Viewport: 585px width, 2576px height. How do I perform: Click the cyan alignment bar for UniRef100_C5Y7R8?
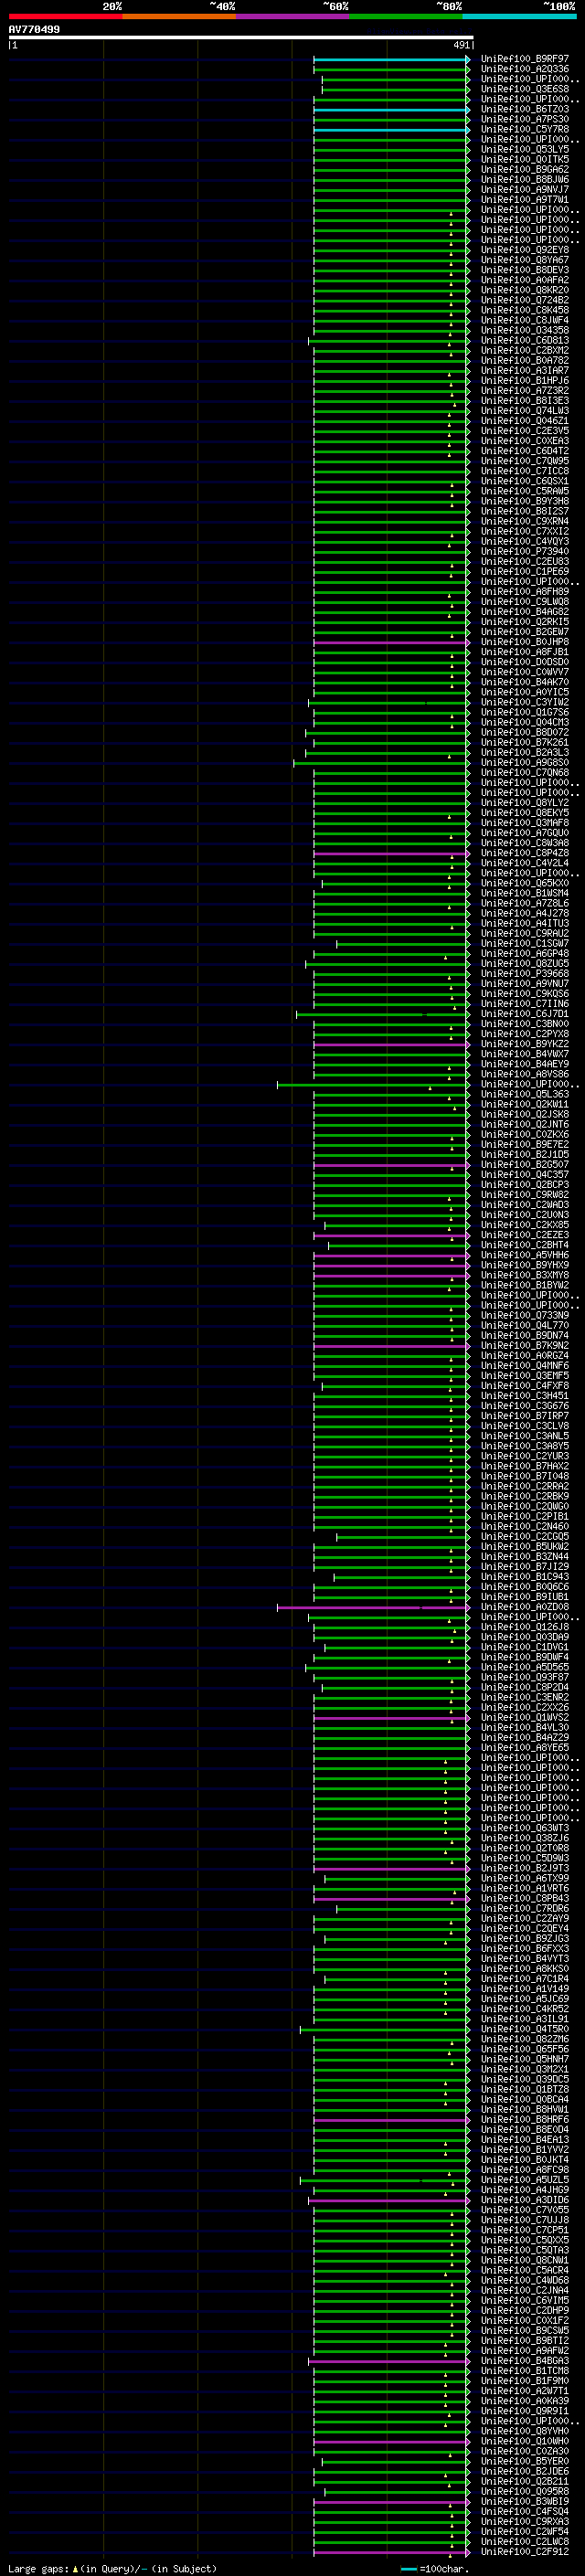tap(391, 129)
